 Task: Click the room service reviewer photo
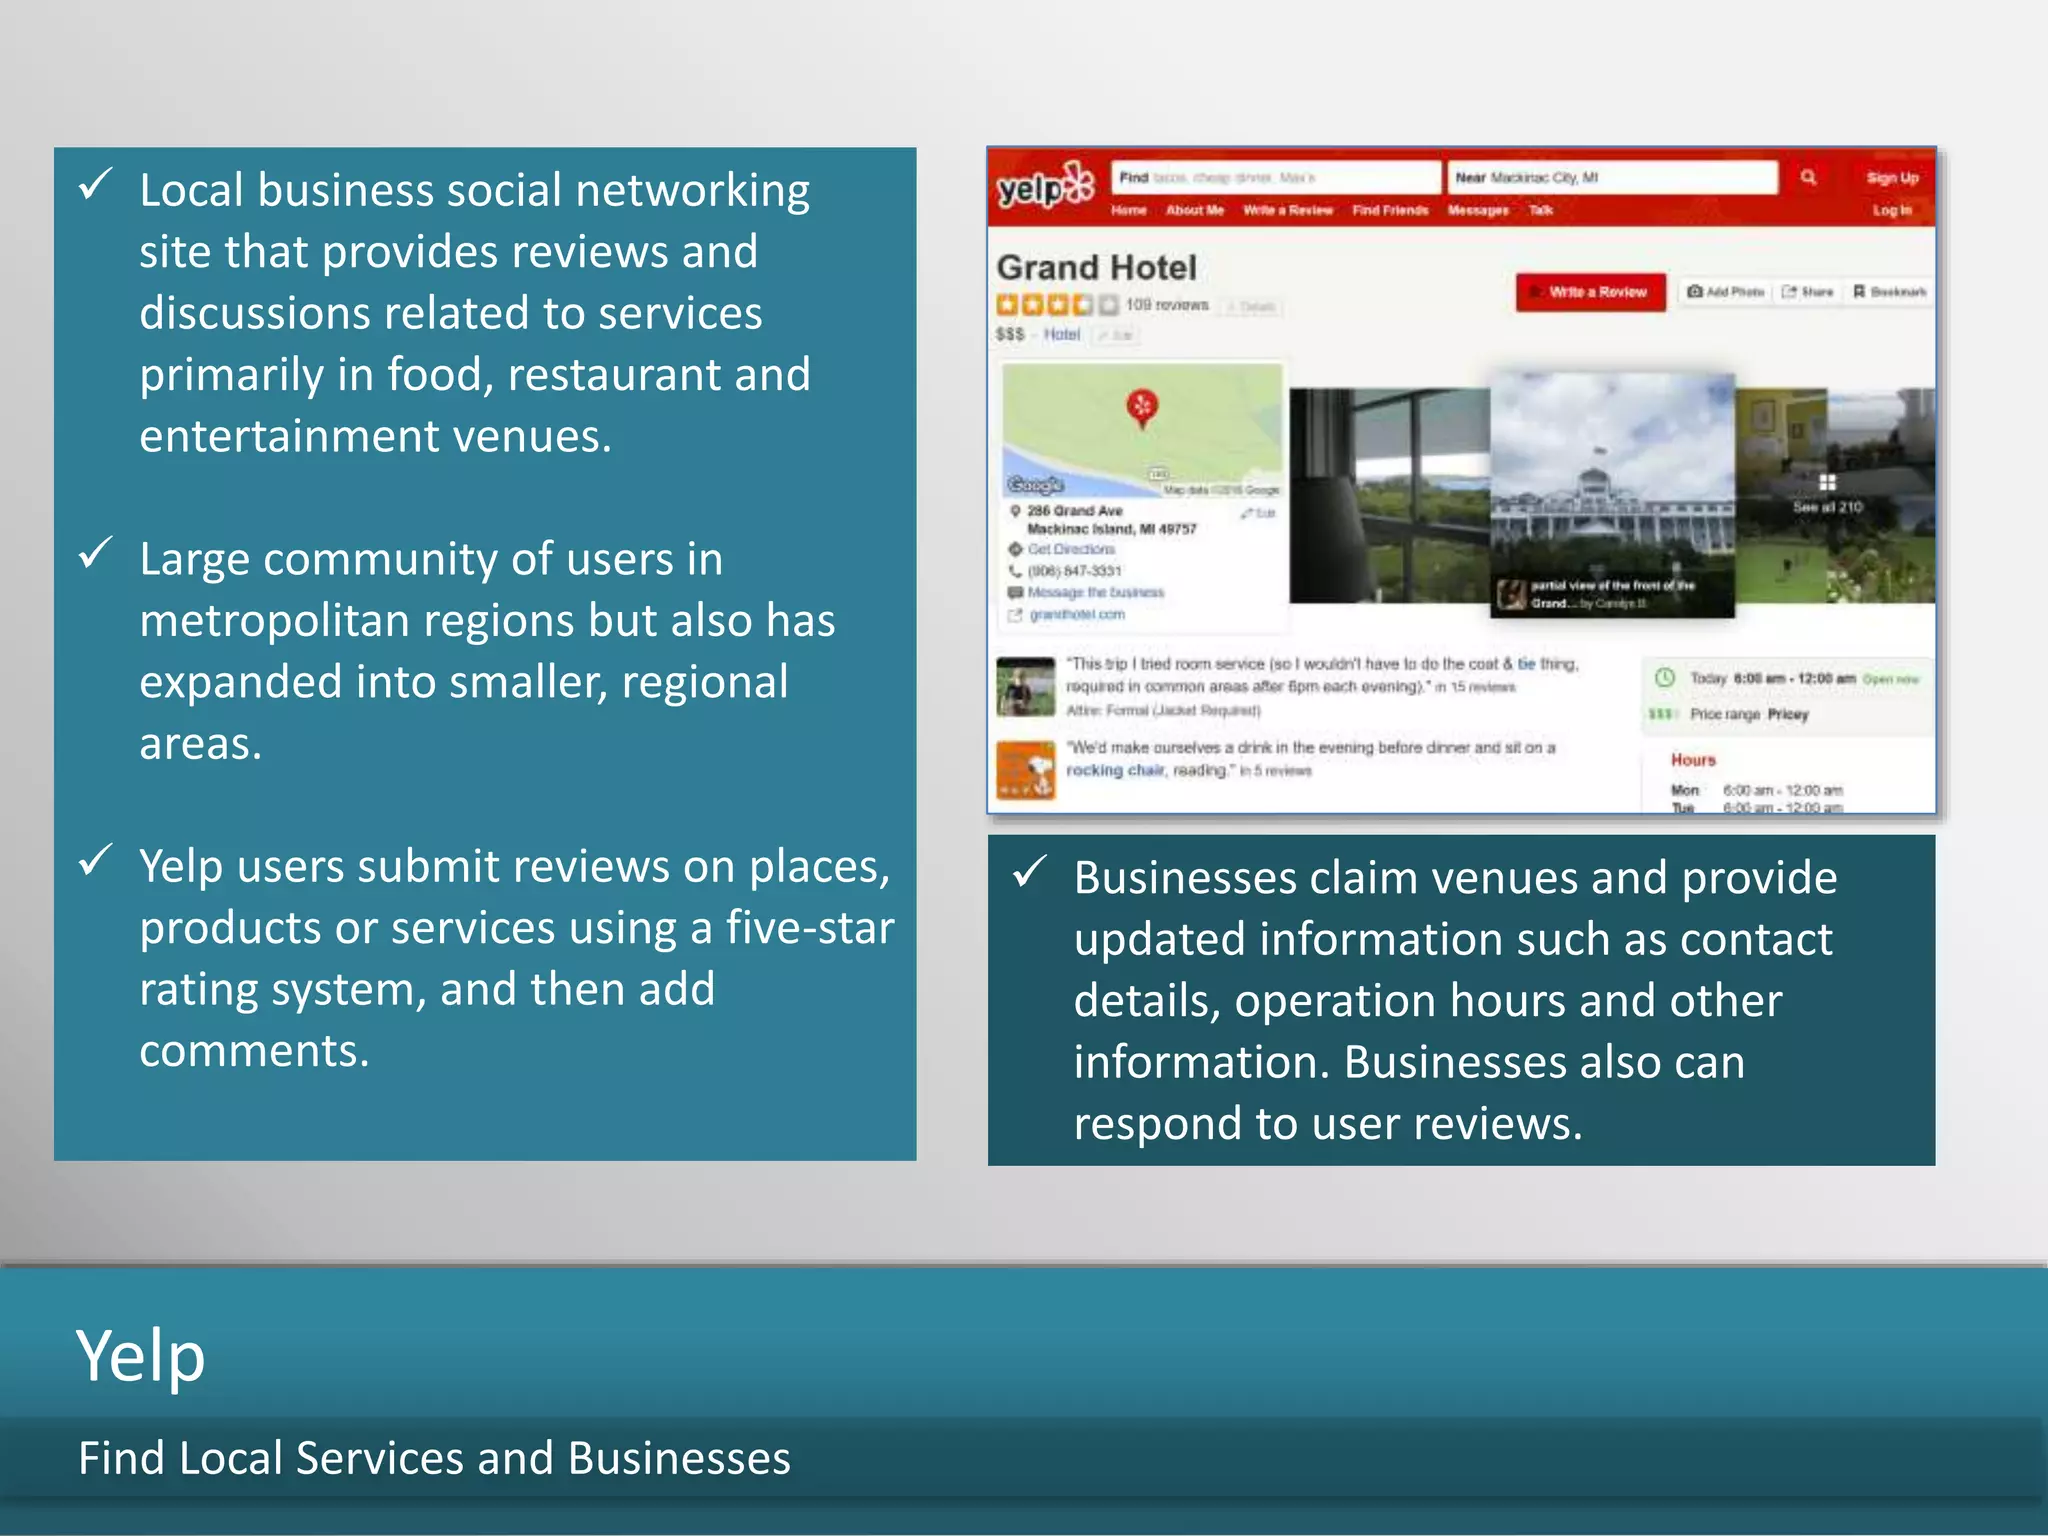pyautogui.click(x=1026, y=686)
